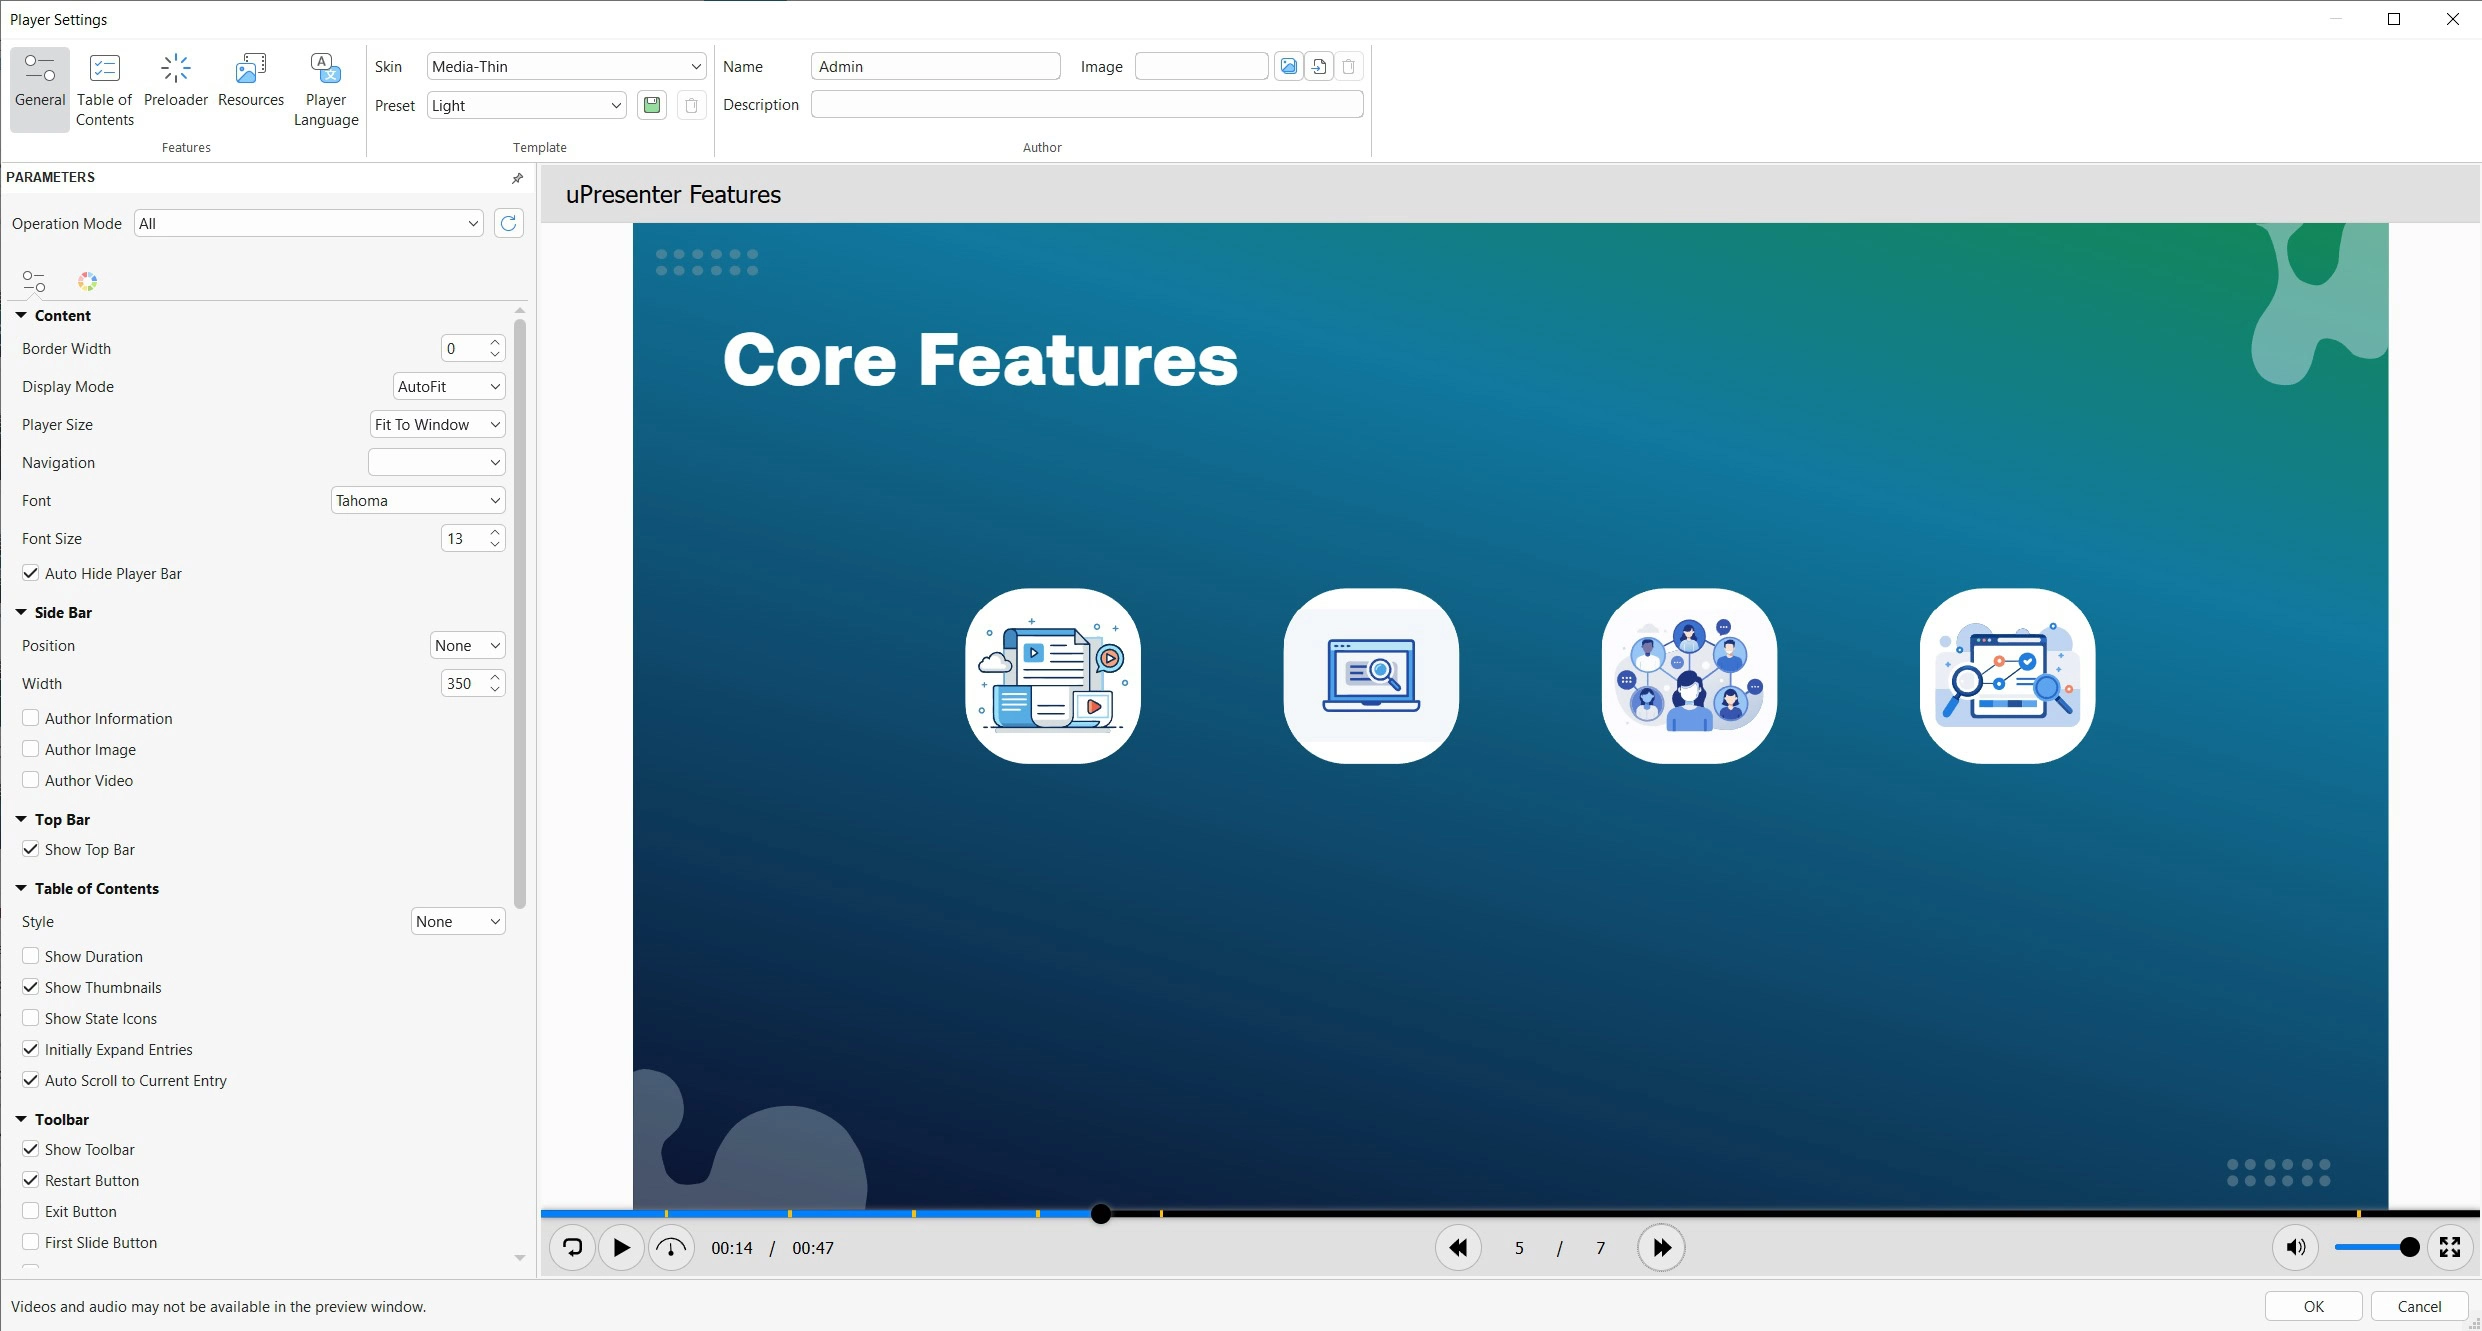This screenshot has height=1331, width=2482.
Task: Click the restart loop icon
Action: tap(572, 1247)
